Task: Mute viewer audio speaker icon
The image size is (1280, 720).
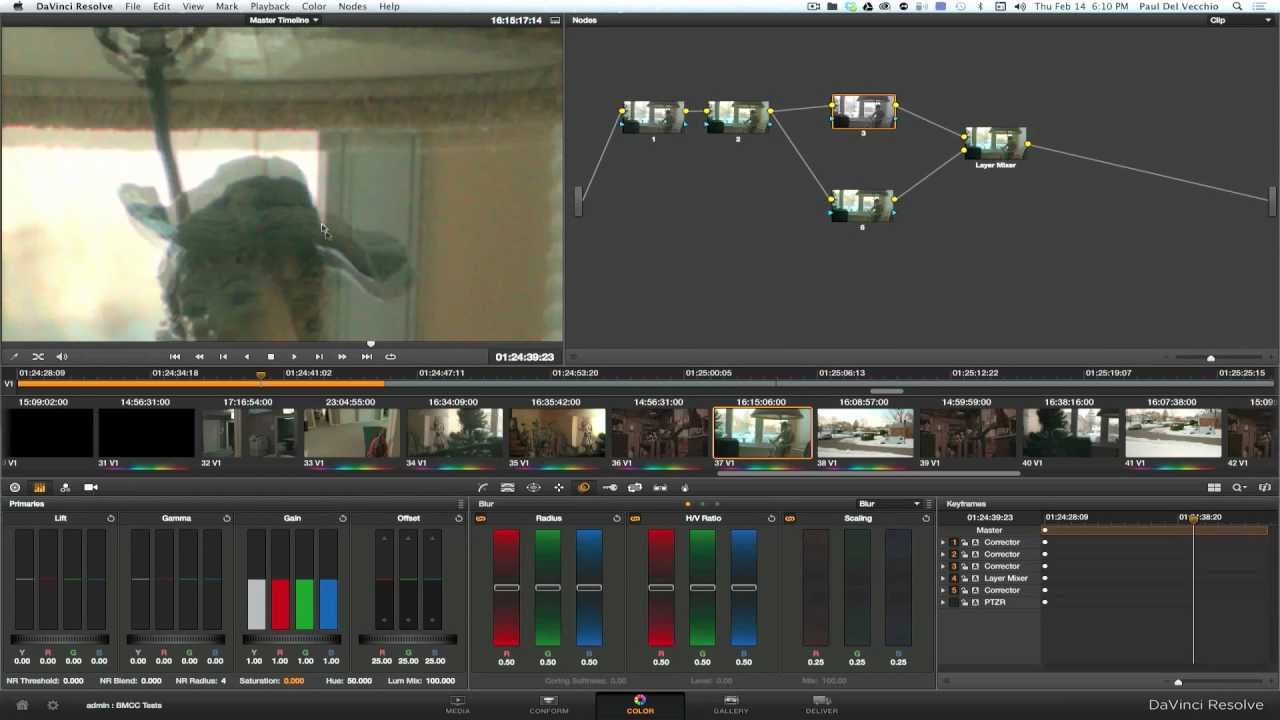Action: click(62, 356)
